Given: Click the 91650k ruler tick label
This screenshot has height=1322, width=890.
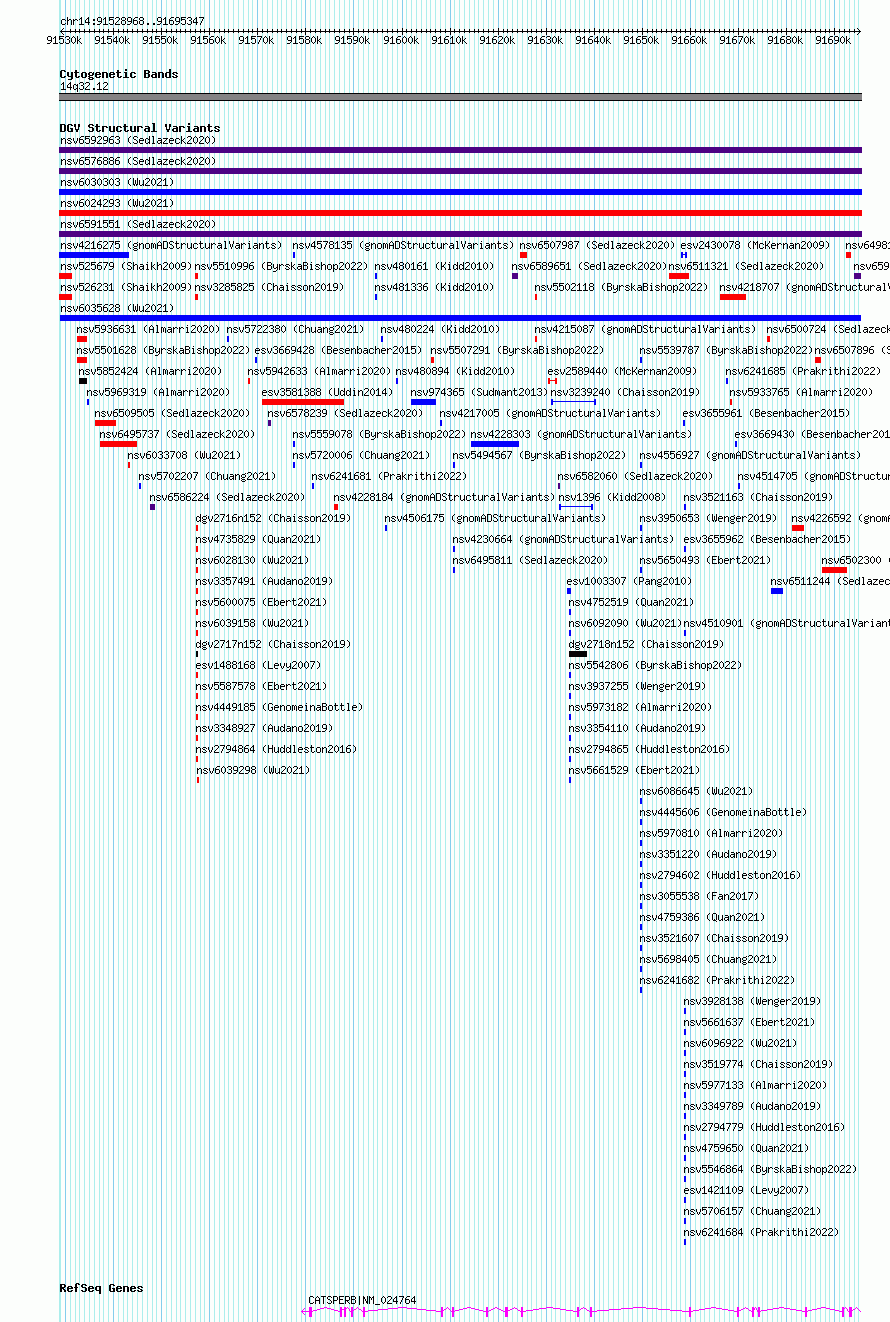Looking at the screenshot, I should [x=641, y=40].
